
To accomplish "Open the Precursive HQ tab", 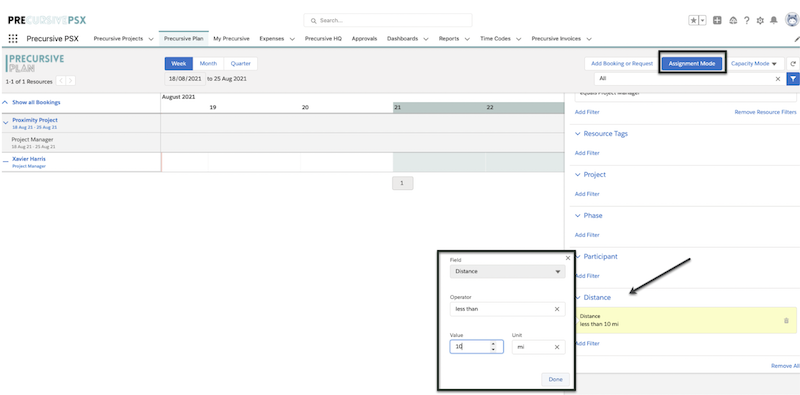I will (323, 39).
